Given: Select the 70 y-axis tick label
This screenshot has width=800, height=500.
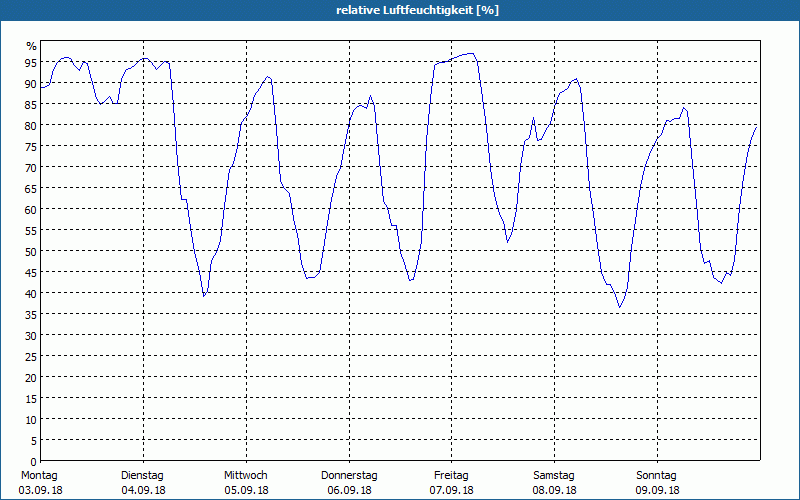Looking at the screenshot, I should [31, 167].
